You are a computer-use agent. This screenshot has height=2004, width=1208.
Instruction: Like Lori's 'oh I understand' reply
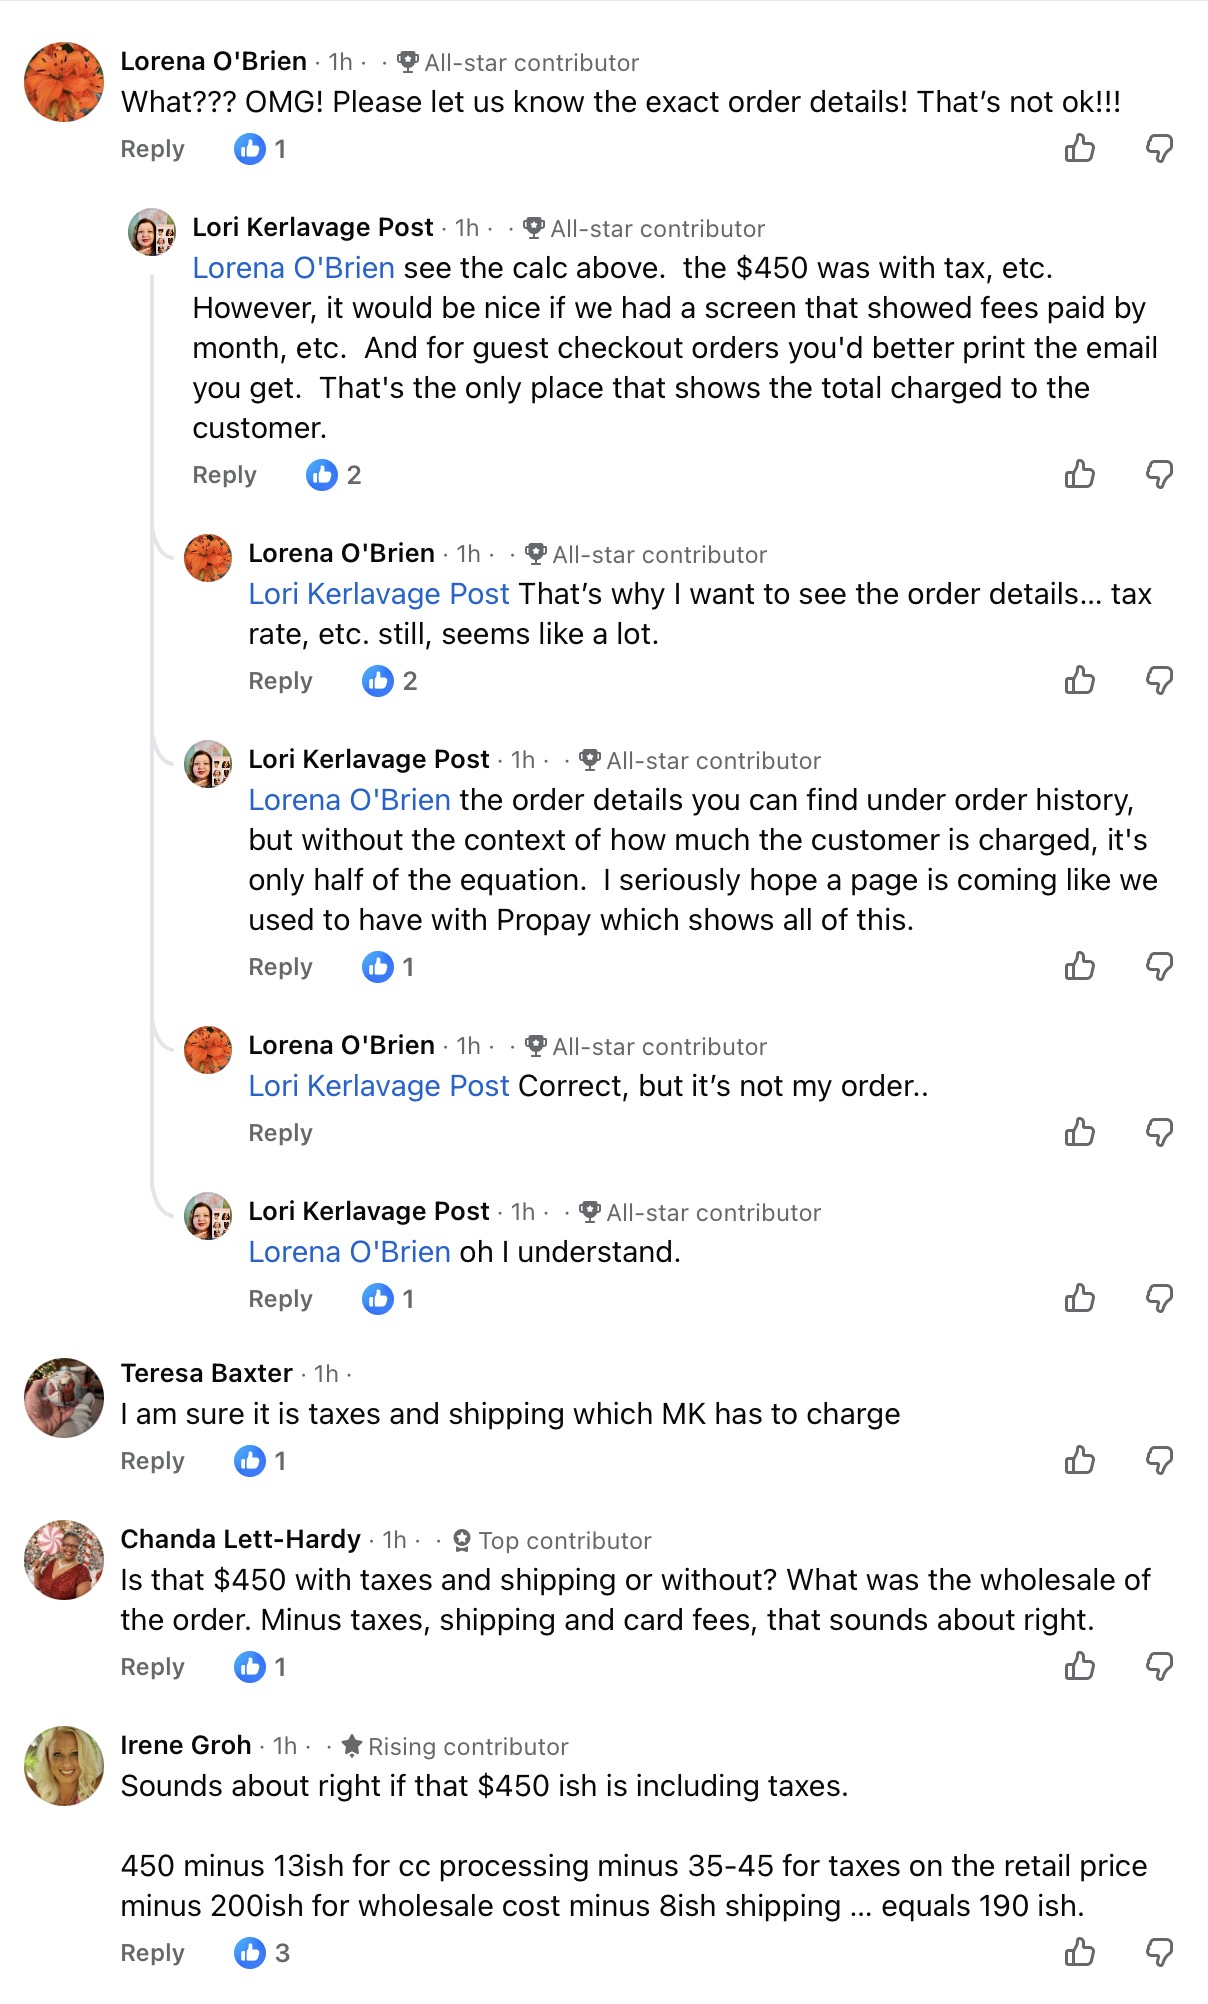pyautogui.click(x=1079, y=1298)
